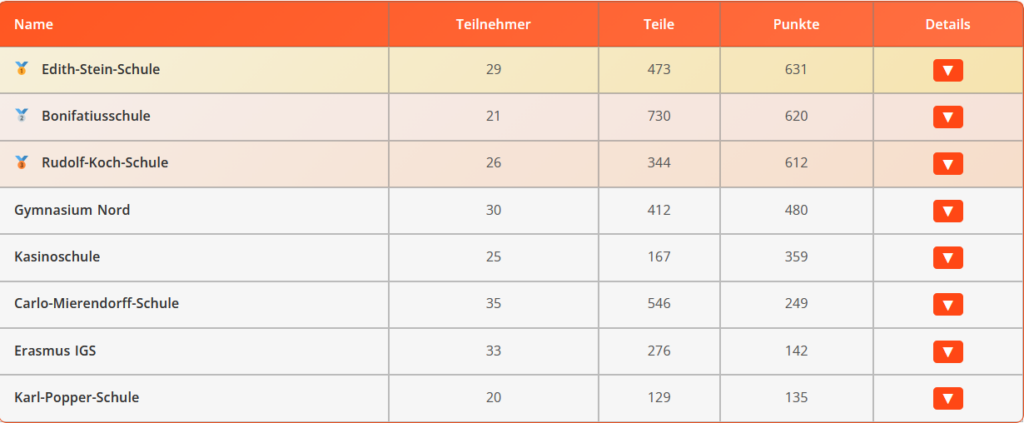Expand the Kasinoschule details row
This screenshot has width=1024, height=423.
point(948,258)
